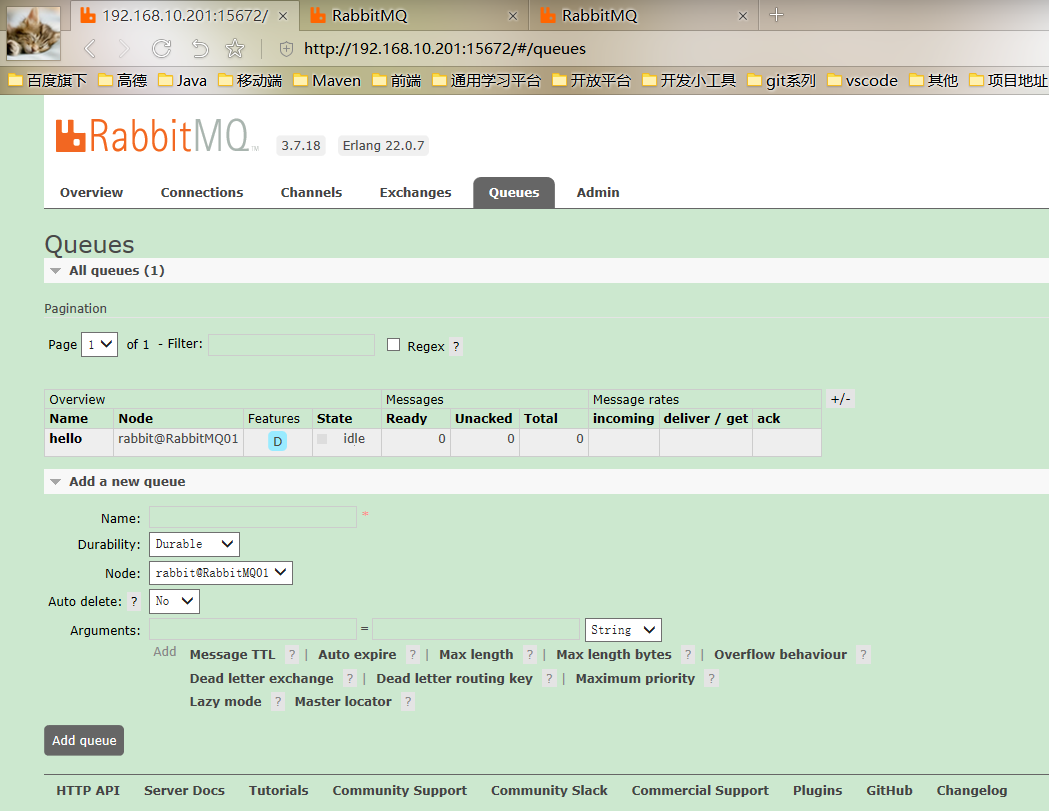The image size is (1049, 811).
Task: Insert the Message TTL argument
Action: click(232, 654)
